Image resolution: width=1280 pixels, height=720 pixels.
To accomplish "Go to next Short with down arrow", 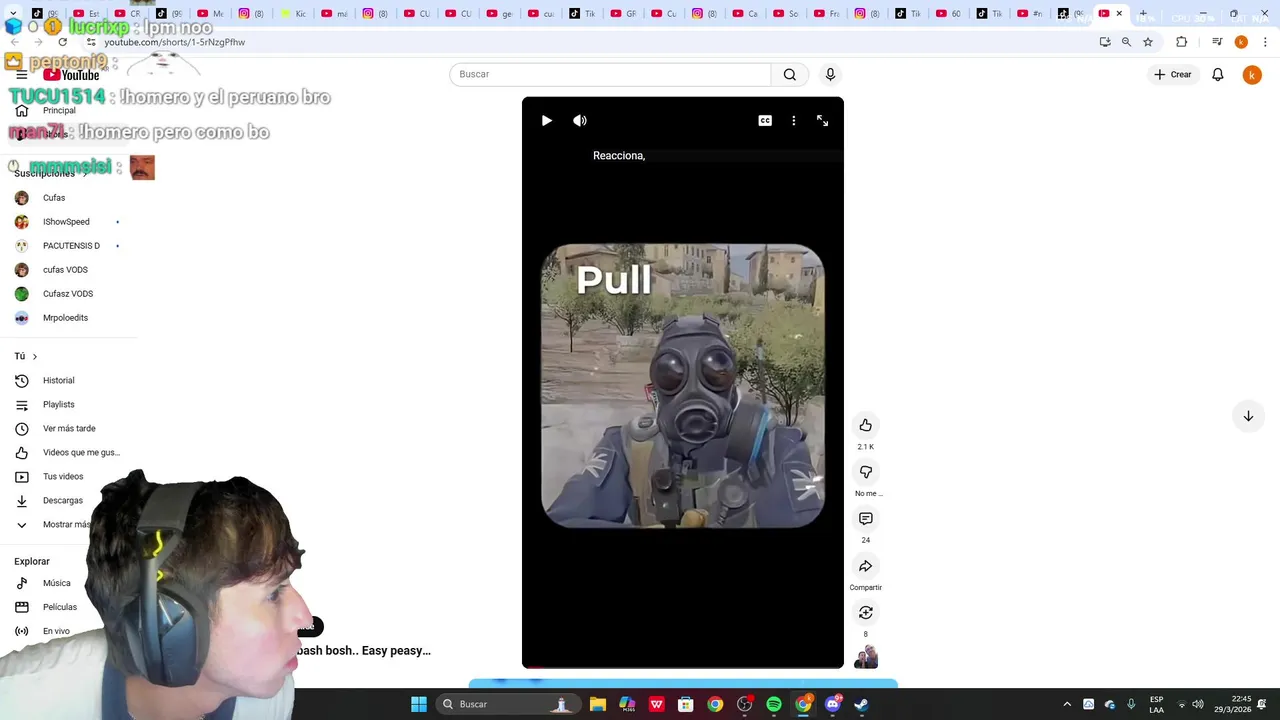I will (1248, 416).
